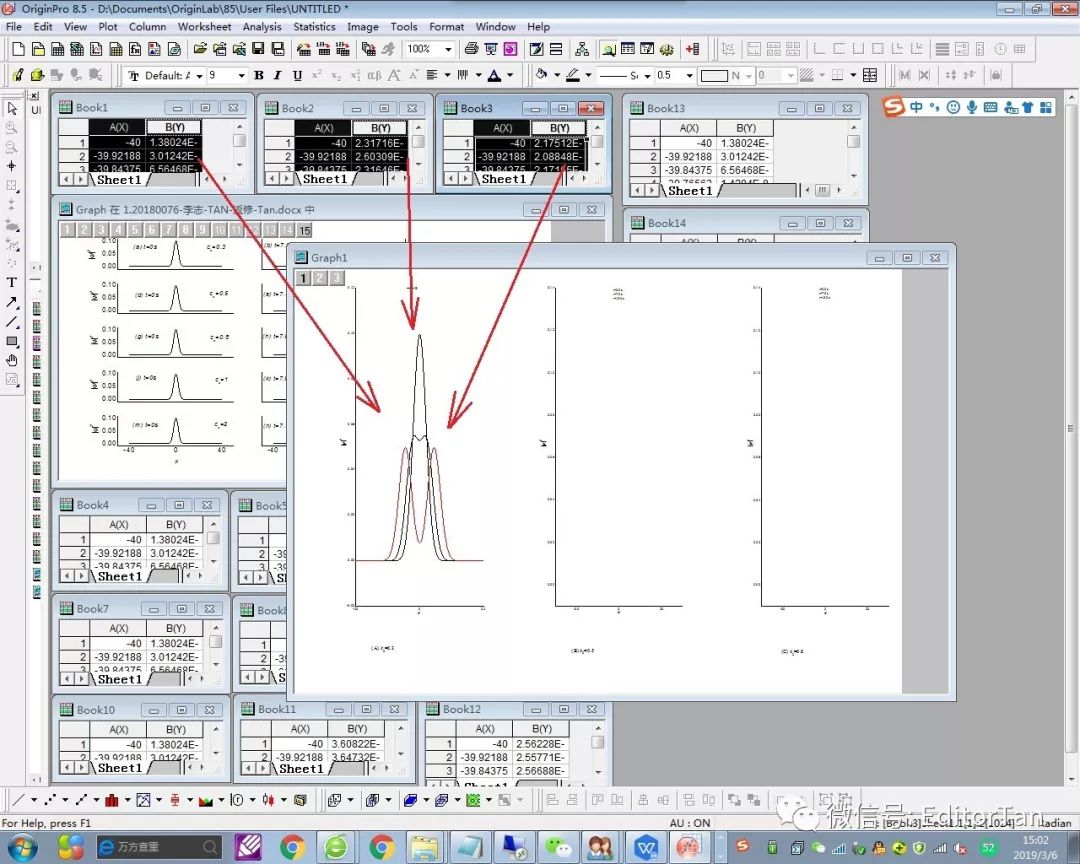The width and height of the screenshot is (1080, 864).
Task: Toggle Superscript formatting
Action: 316,75
